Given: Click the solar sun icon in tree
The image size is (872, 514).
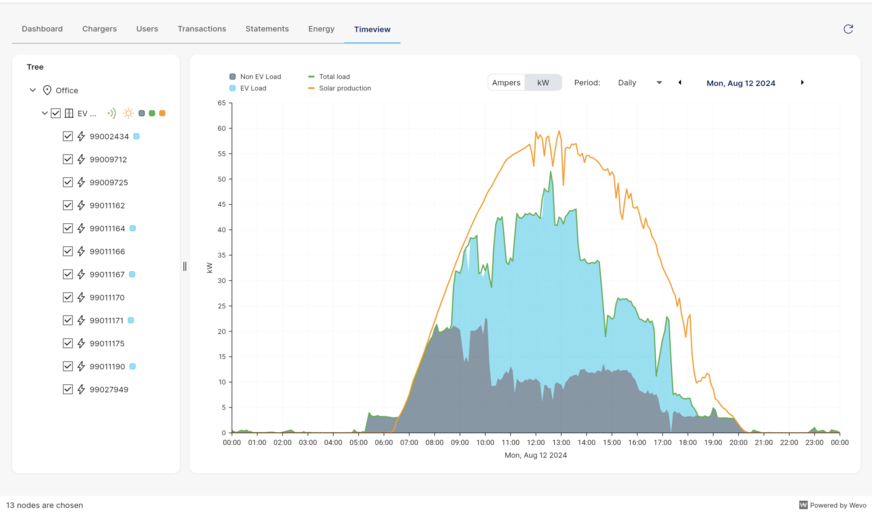Looking at the screenshot, I should (x=128, y=114).
